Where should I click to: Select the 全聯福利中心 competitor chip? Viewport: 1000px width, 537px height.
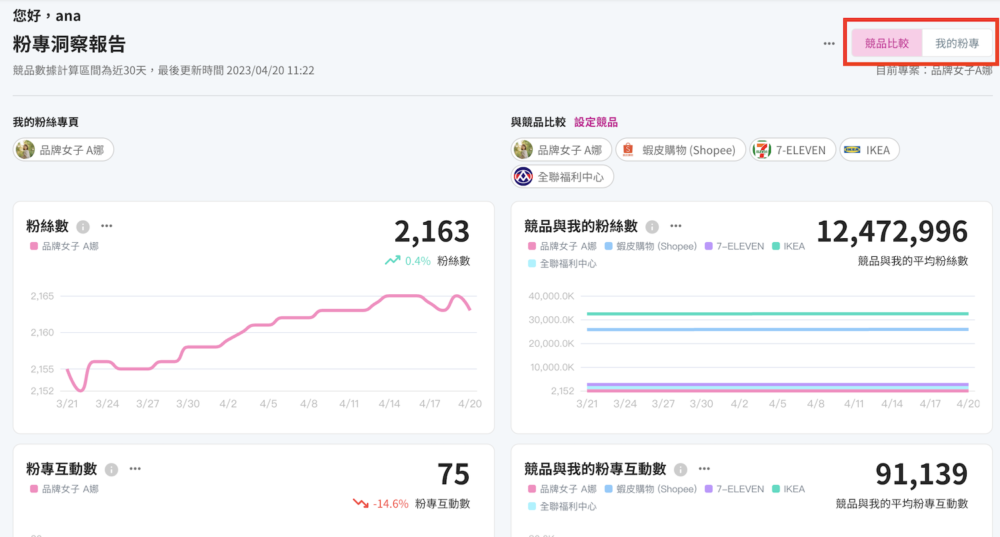pos(563,177)
